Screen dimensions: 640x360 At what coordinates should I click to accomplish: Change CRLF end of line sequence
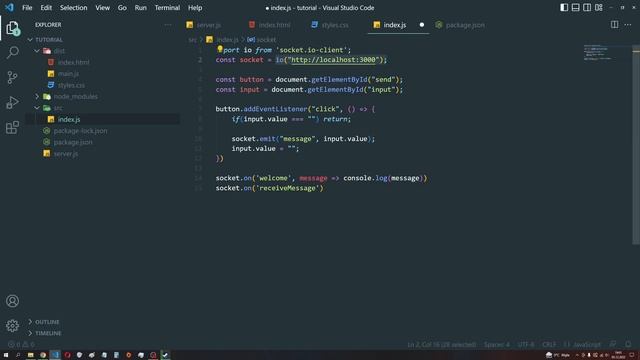coord(549,344)
